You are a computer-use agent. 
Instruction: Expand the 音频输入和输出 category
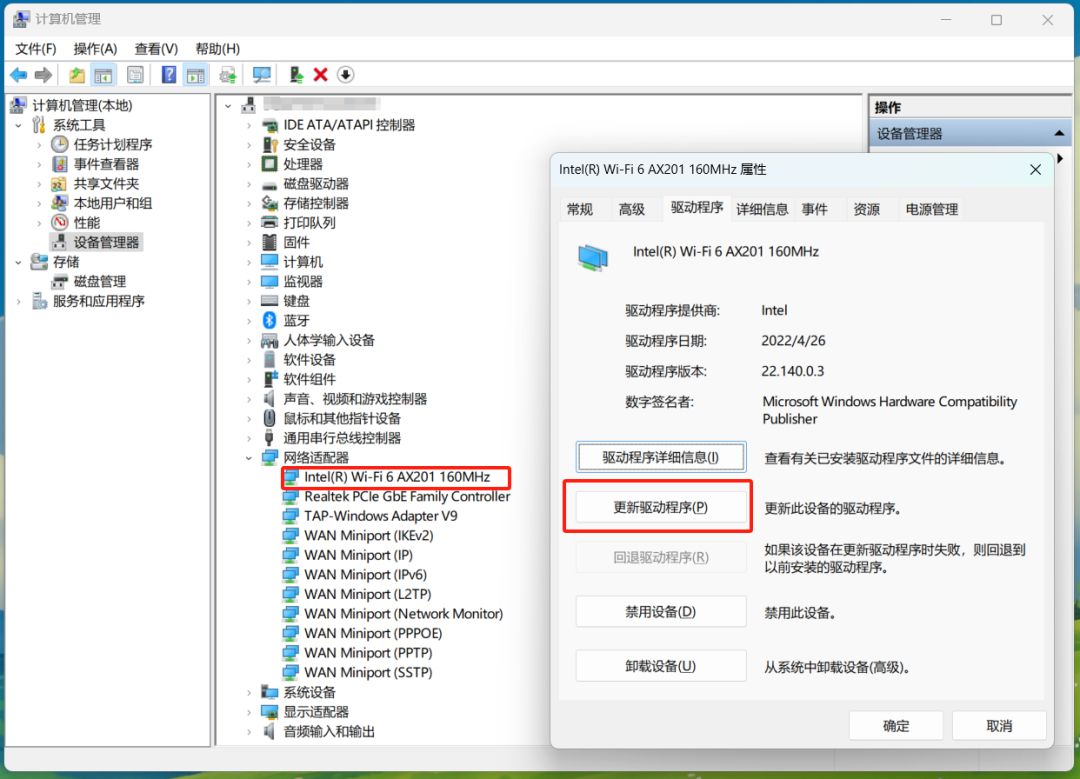pyautogui.click(x=249, y=731)
